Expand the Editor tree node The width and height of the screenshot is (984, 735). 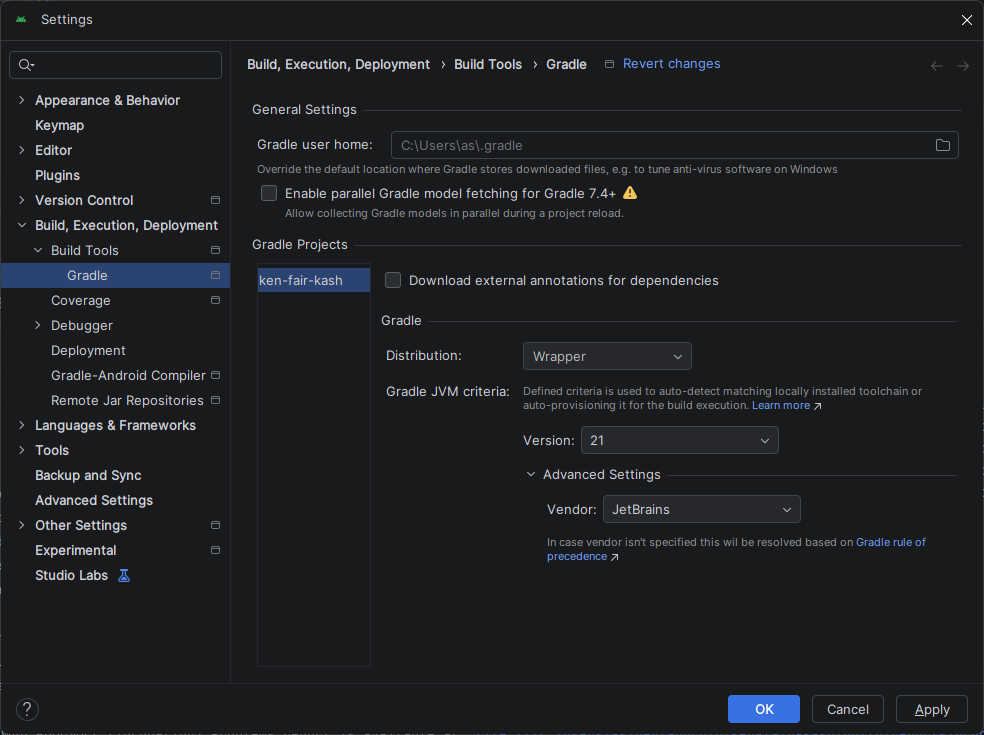click(22, 150)
